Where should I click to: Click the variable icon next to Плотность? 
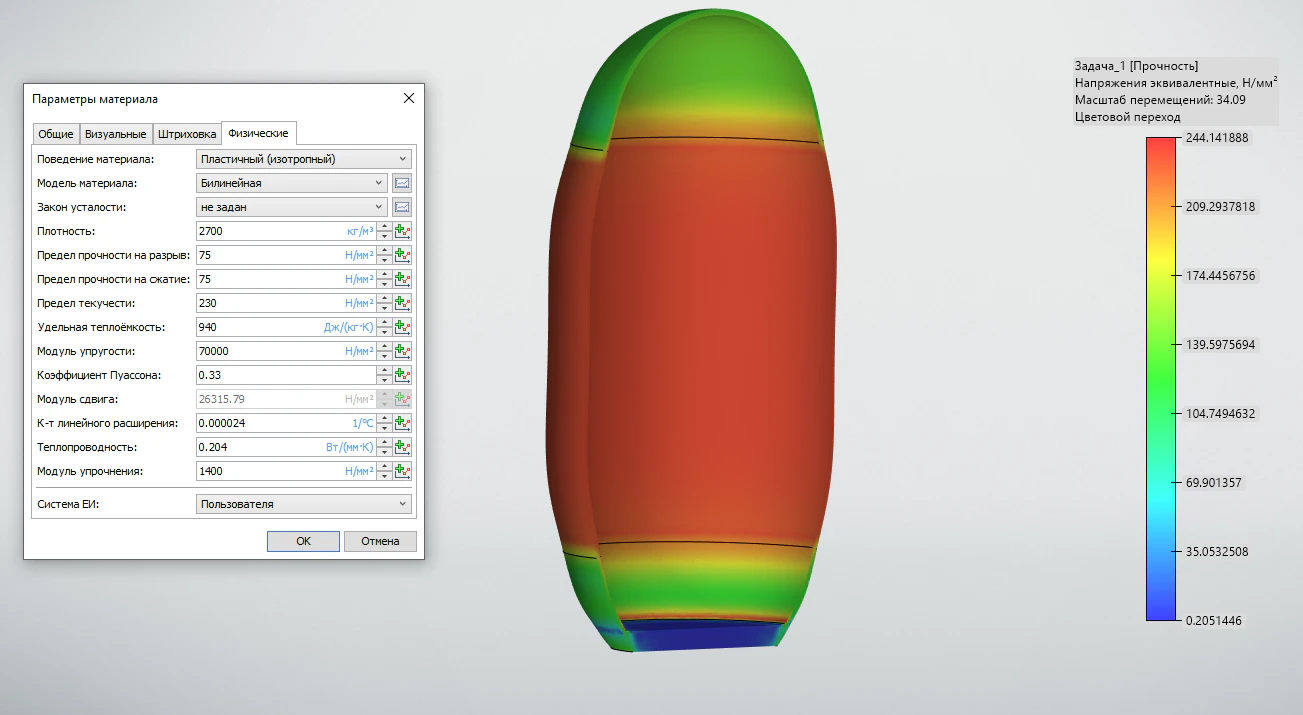click(403, 231)
